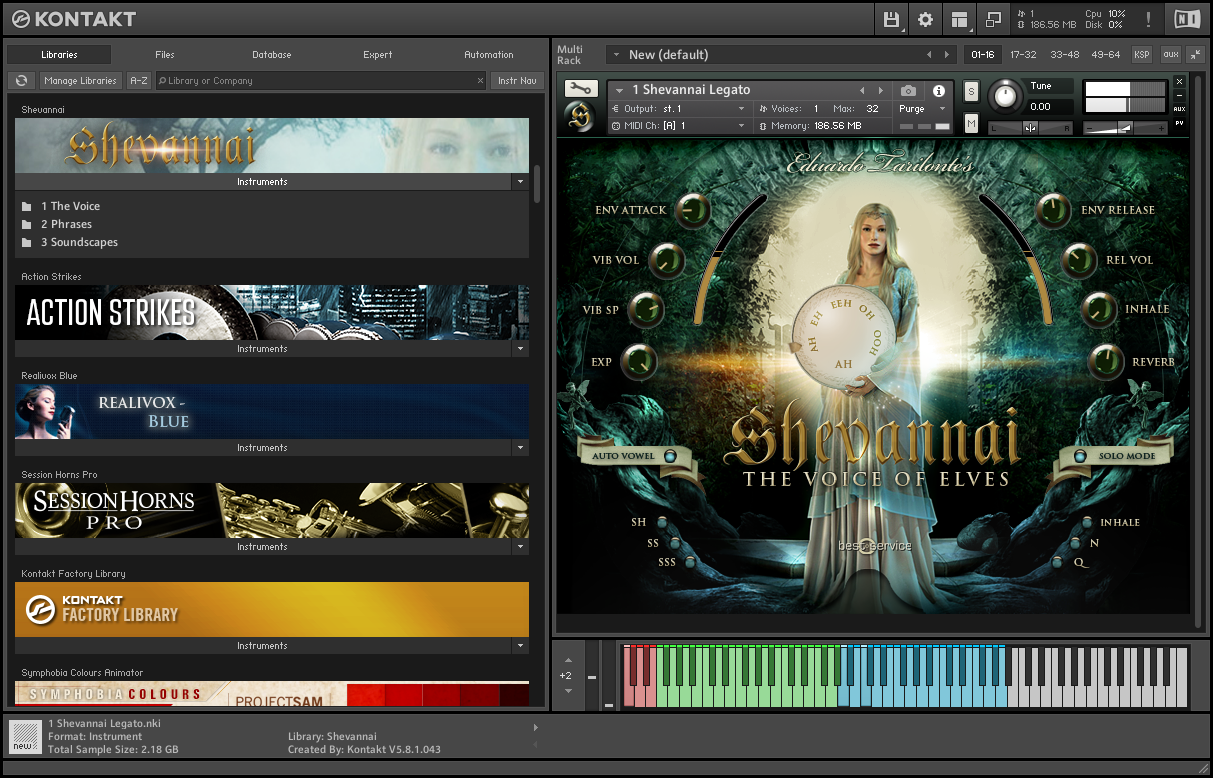The width and height of the screenshot is (1213, 778).
Task: Click the warning exclamation icon
Action: point(1148,19)
